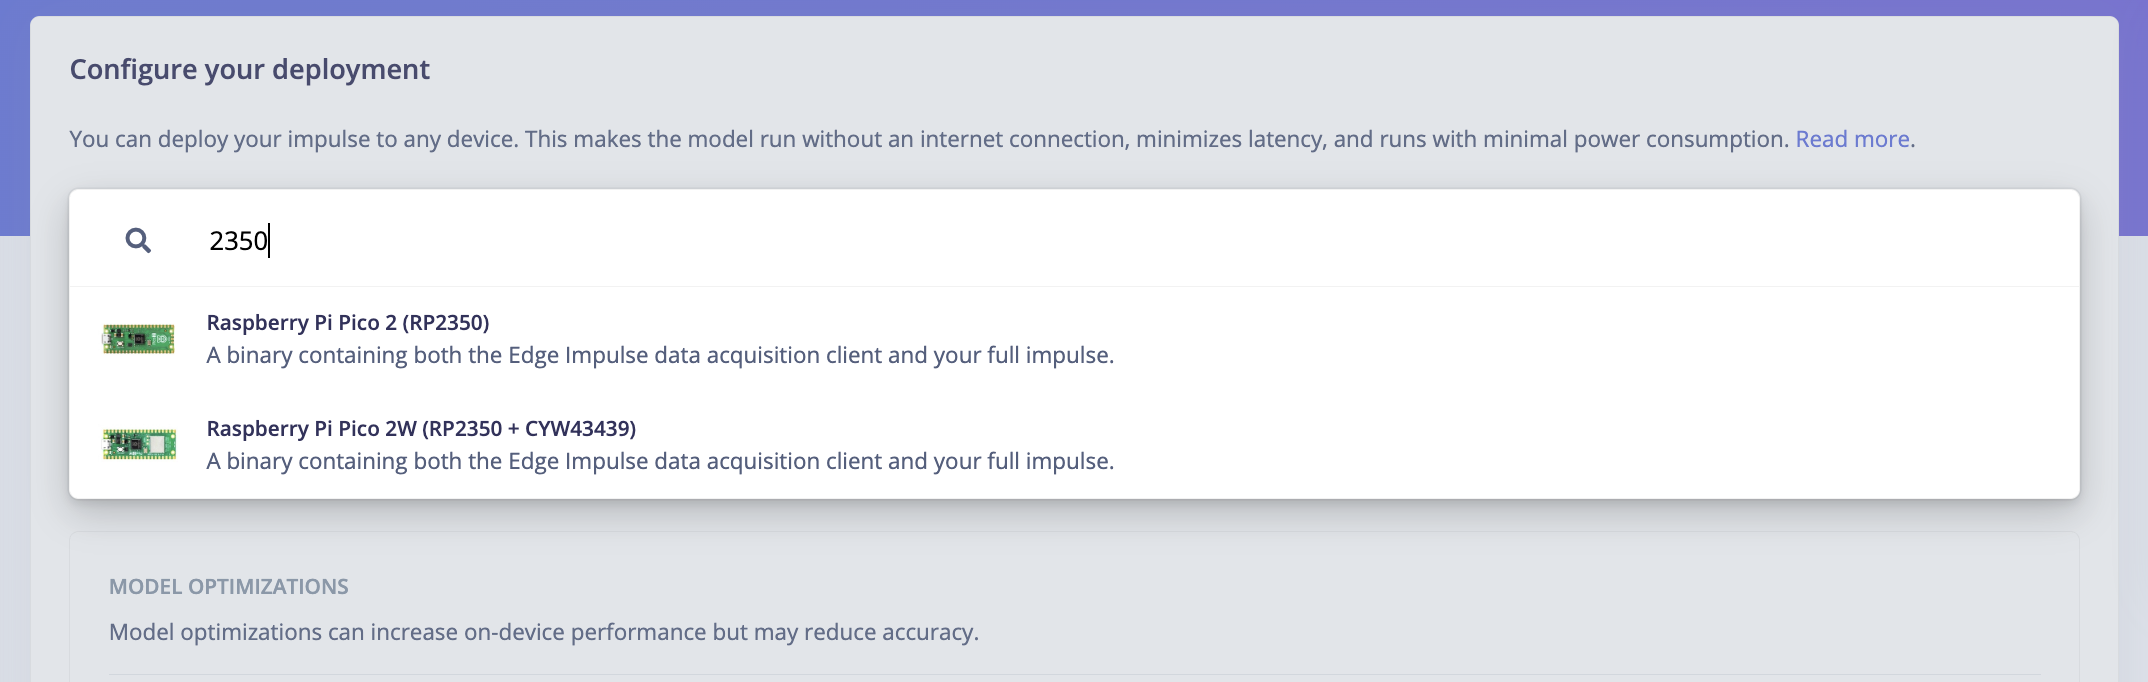
Task: Click the model optimizations accuracy description
Action: (544, 632)
